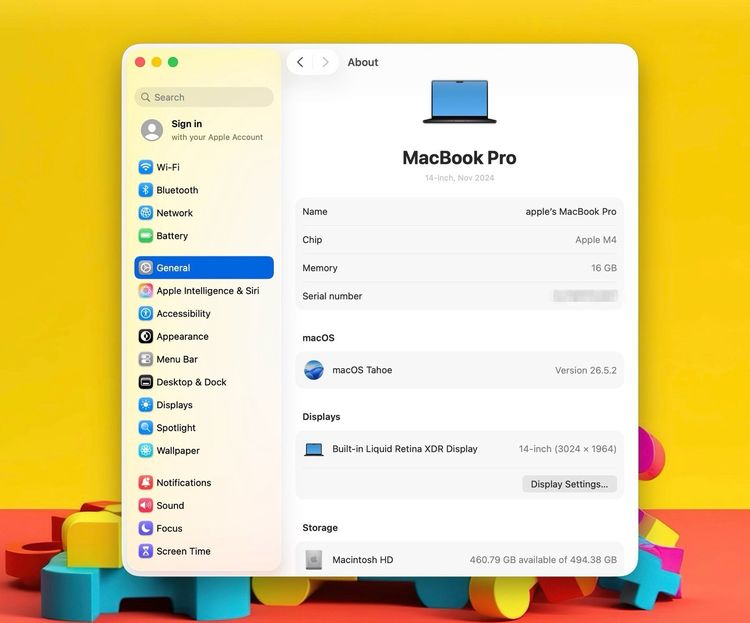Click the Bluetooth icon in sidebar
This screenshot has height=623, width=750.
point(145,190)
